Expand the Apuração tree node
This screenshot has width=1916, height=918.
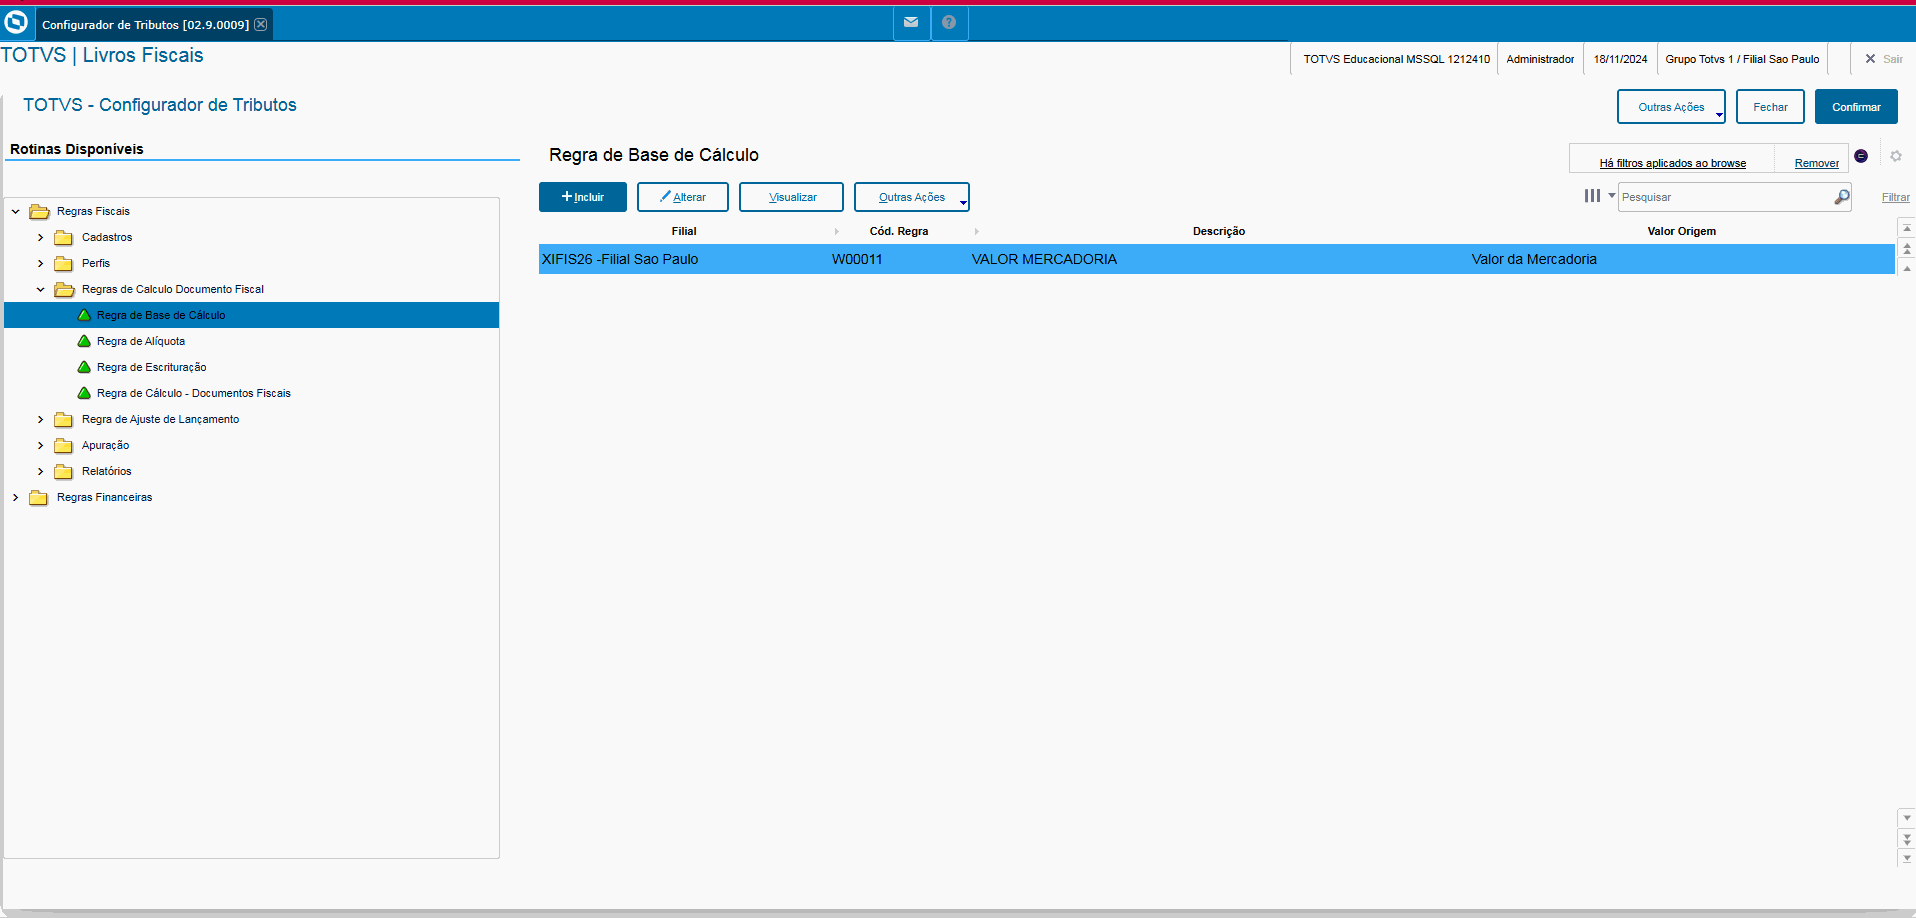pyautogui.click(x=40, y=445)
